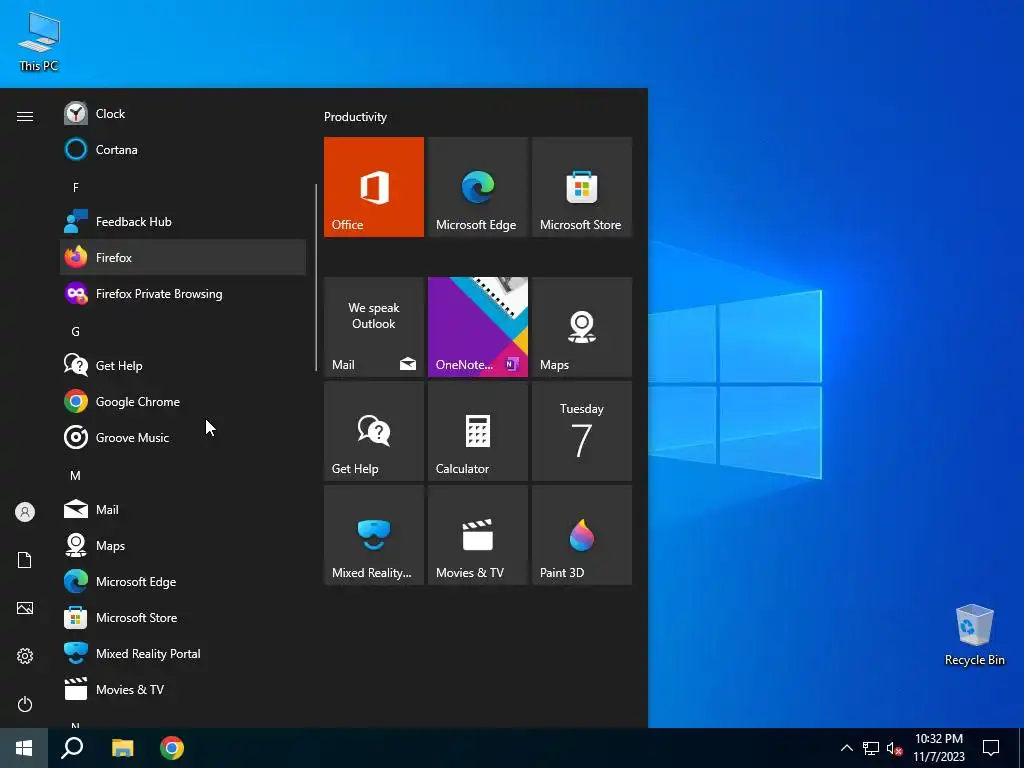Open the clock showing 10:32 PM
This screenshot has height=768, width=1024.
tap(938, 748)
